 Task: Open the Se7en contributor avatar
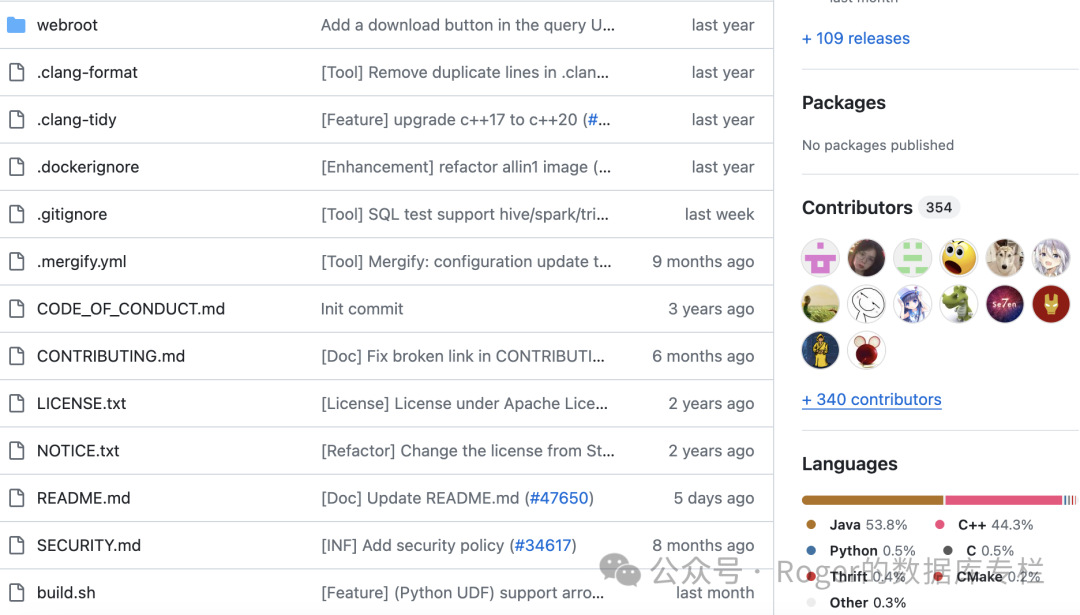point(1005,304)
